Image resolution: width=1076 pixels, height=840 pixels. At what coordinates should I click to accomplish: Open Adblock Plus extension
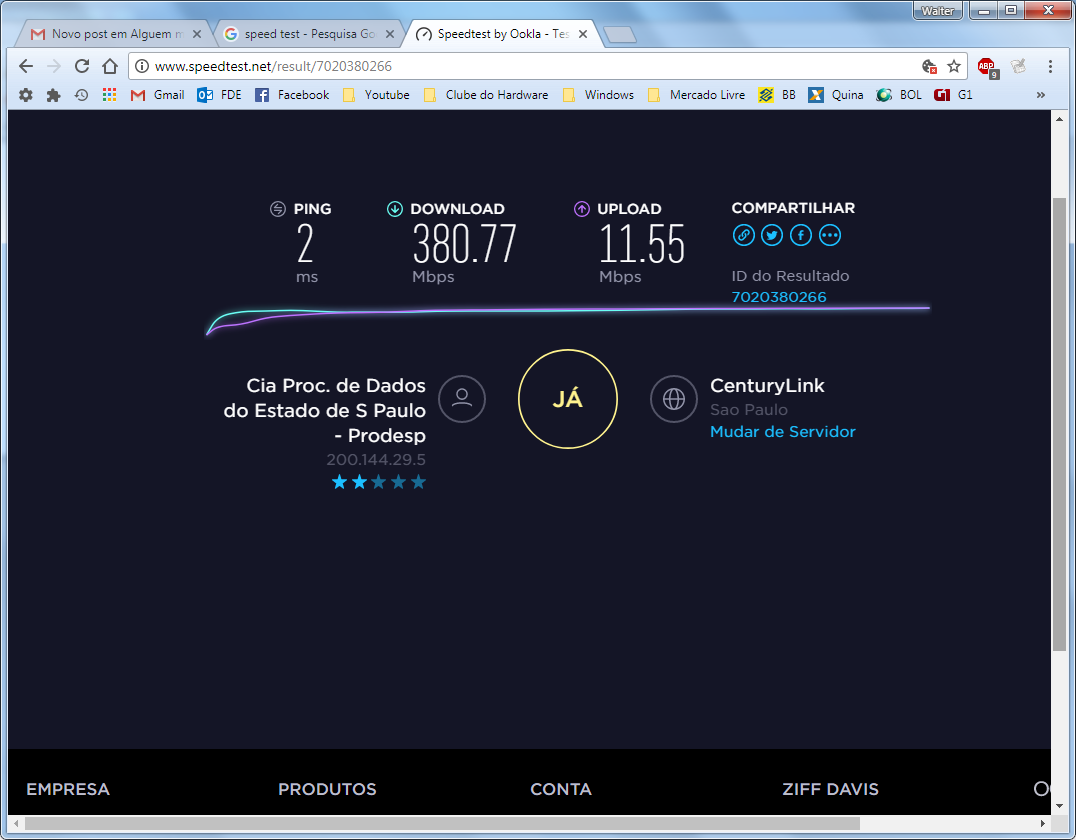click(x=988, y=67)
